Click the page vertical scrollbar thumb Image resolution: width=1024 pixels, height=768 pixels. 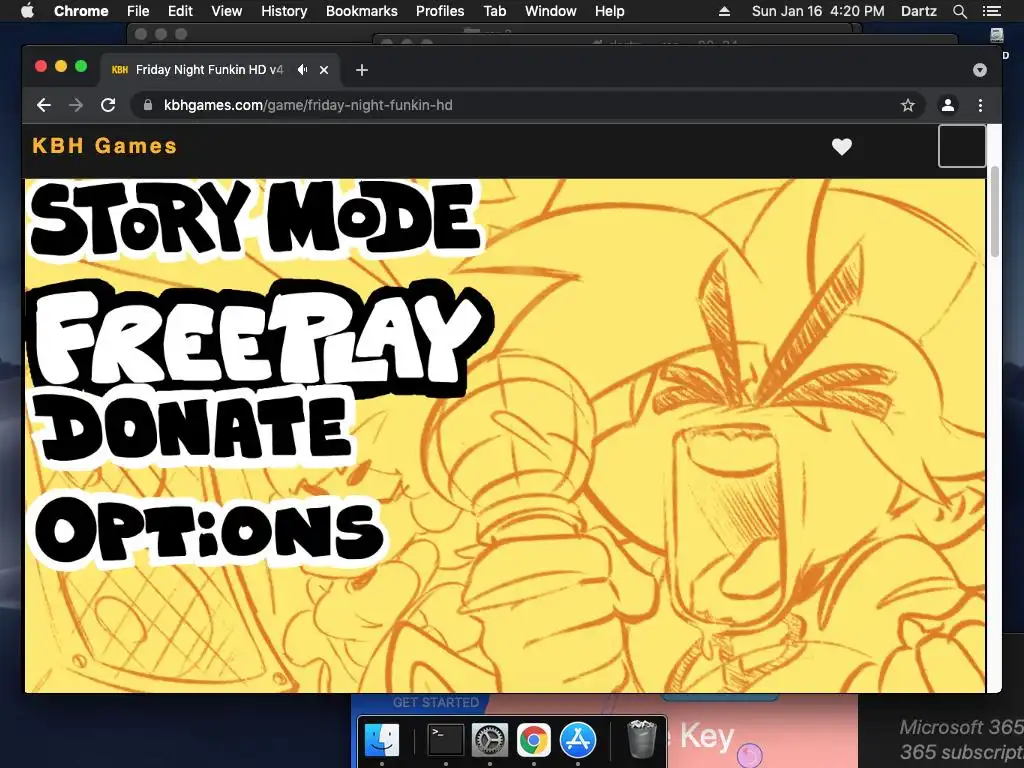994,212
